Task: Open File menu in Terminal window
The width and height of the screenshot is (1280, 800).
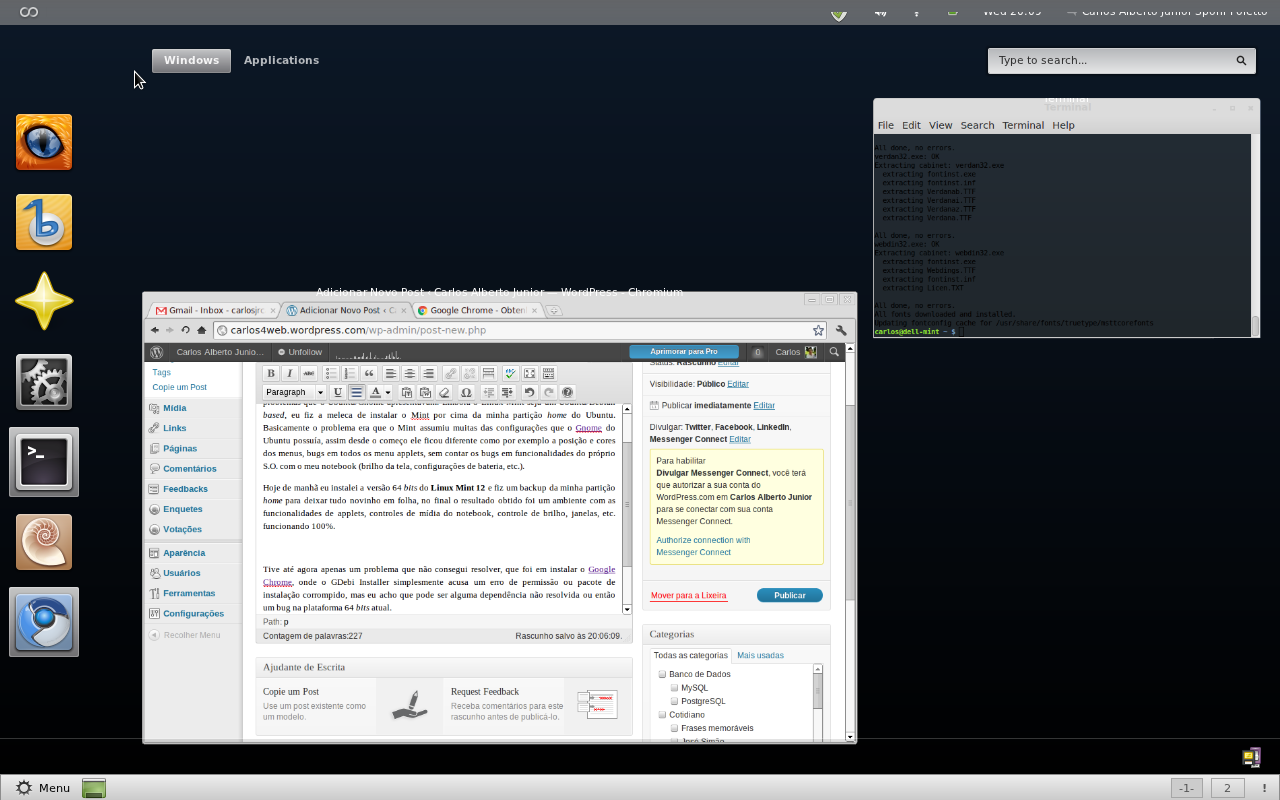Action: coord(886,125)
